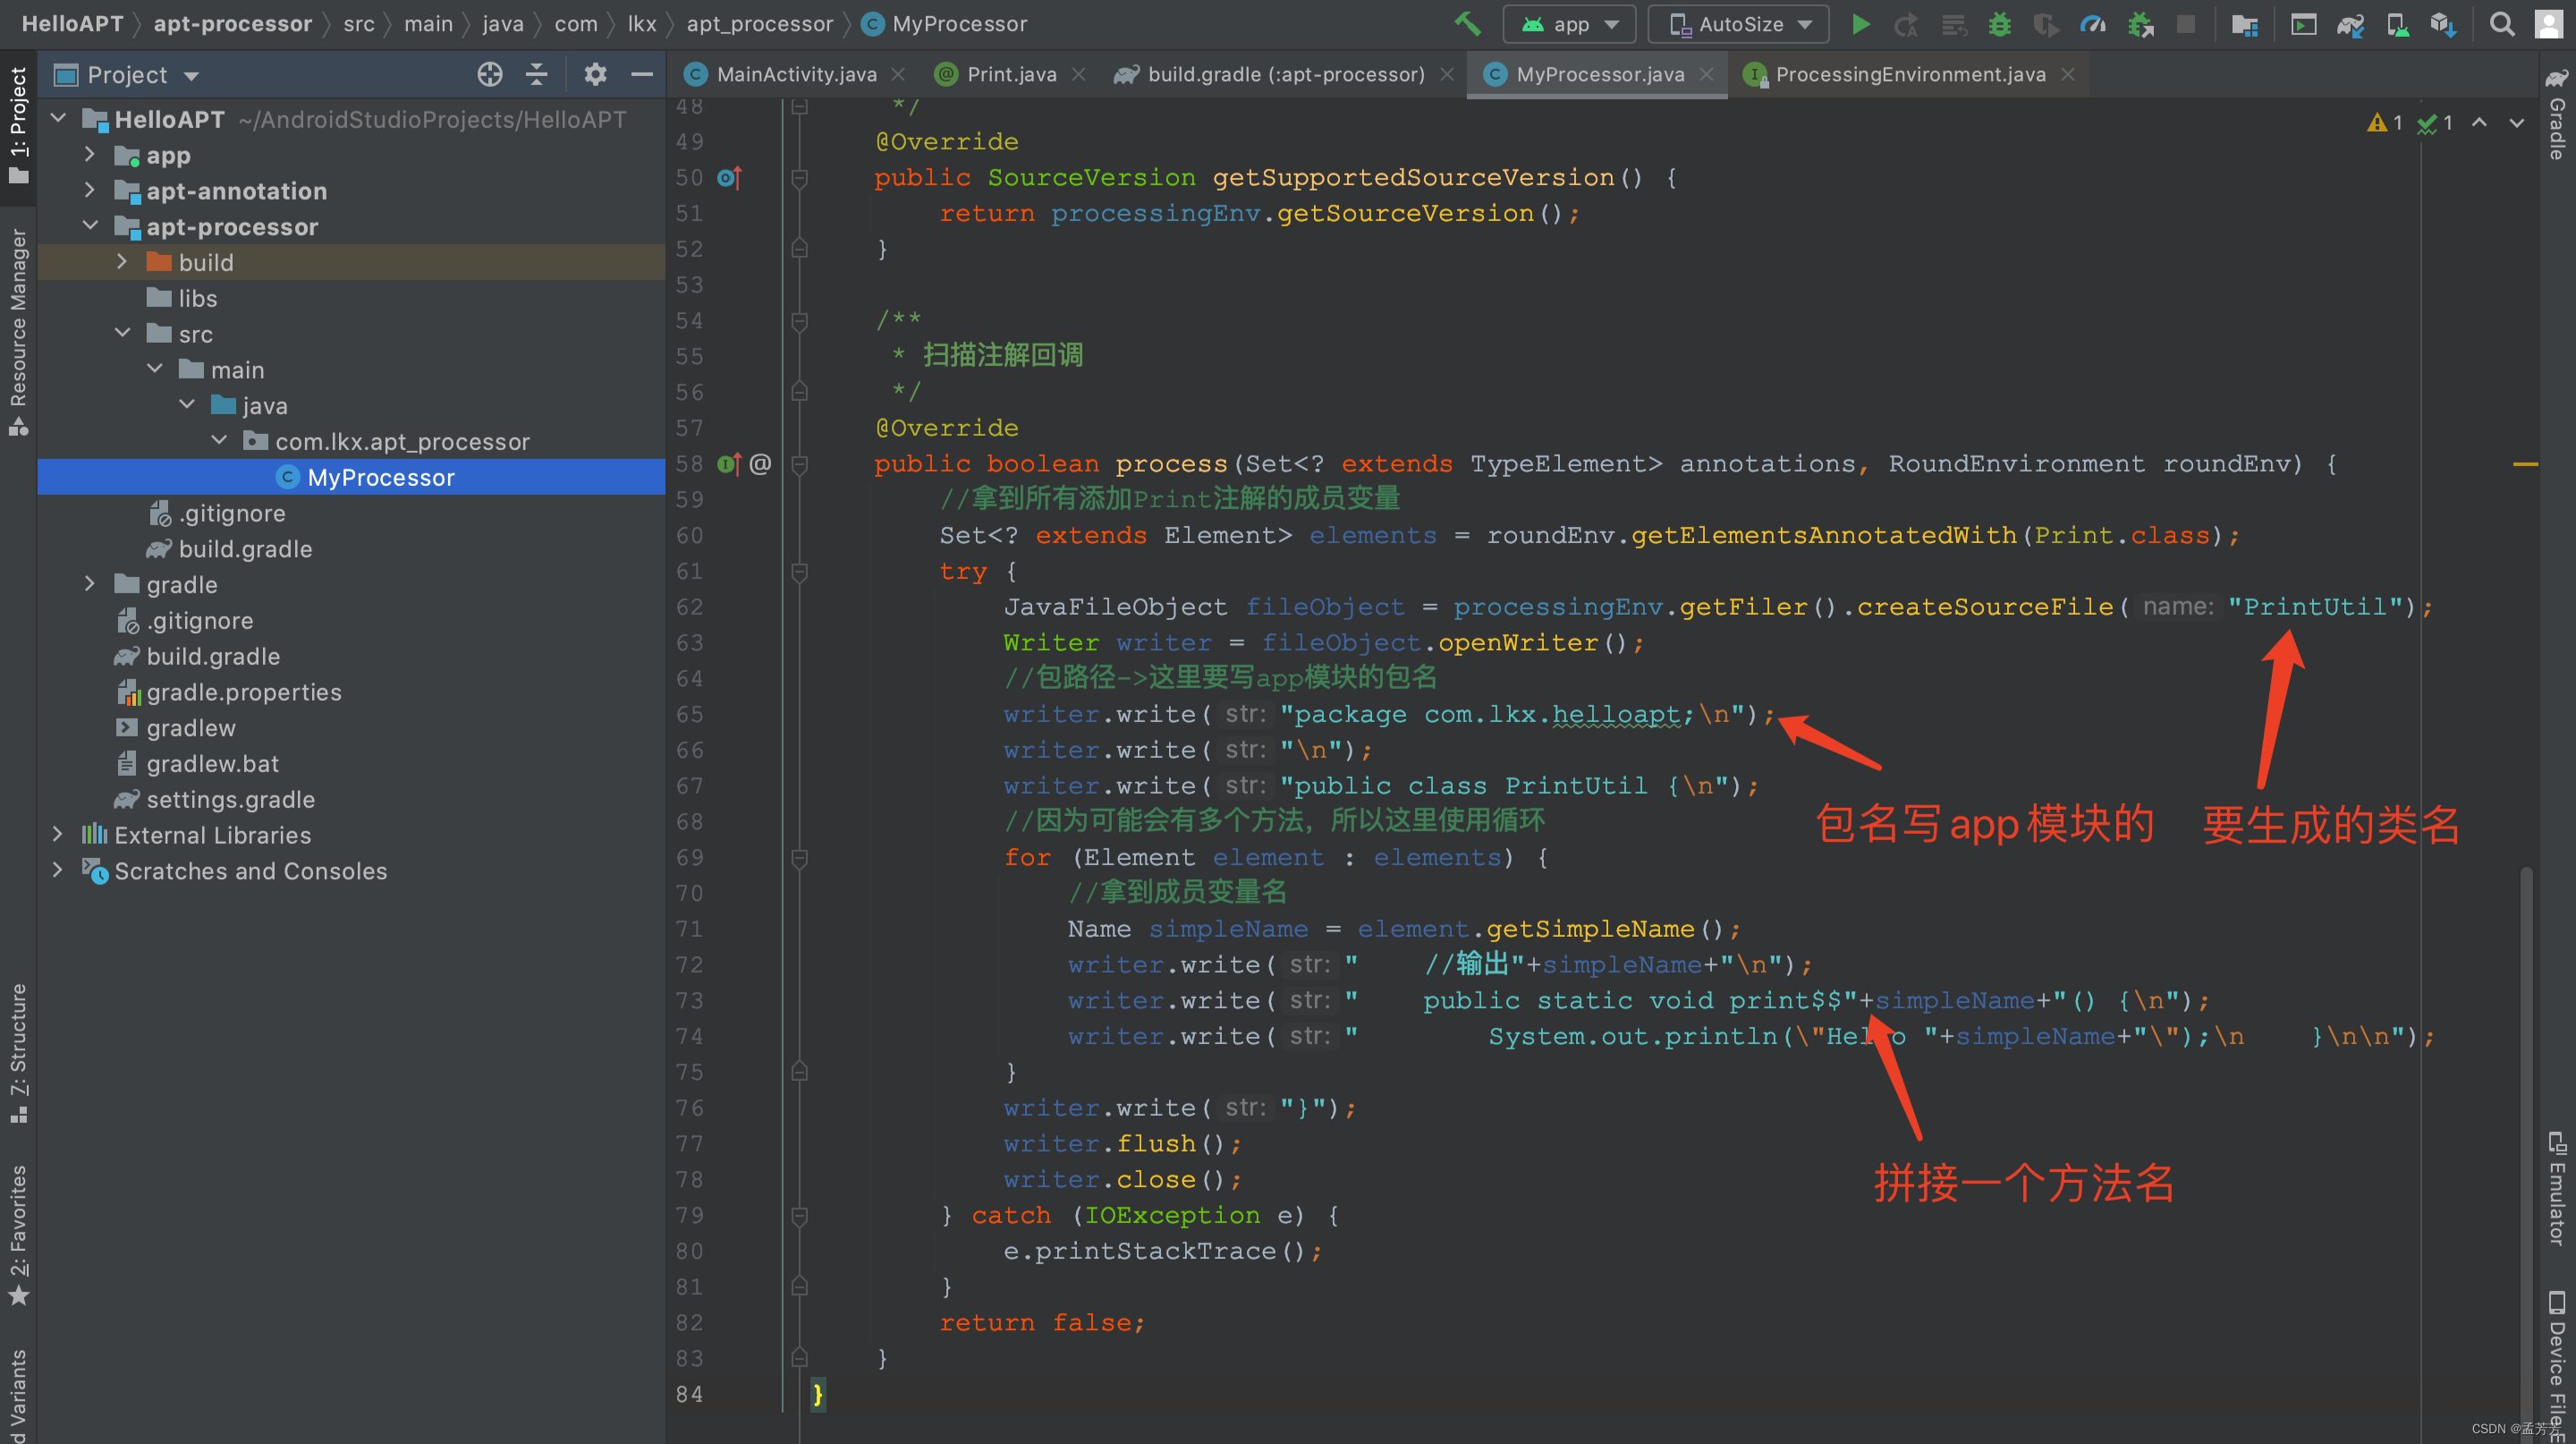Collapse the HelloAPT root node

(x=59, y=119)
